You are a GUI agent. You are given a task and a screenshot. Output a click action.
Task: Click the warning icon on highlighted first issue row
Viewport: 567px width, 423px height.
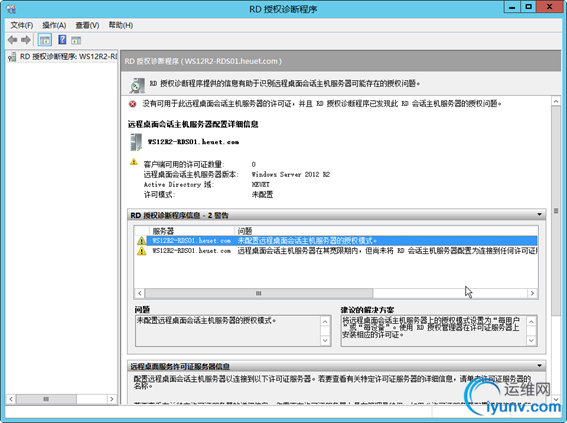141,241
